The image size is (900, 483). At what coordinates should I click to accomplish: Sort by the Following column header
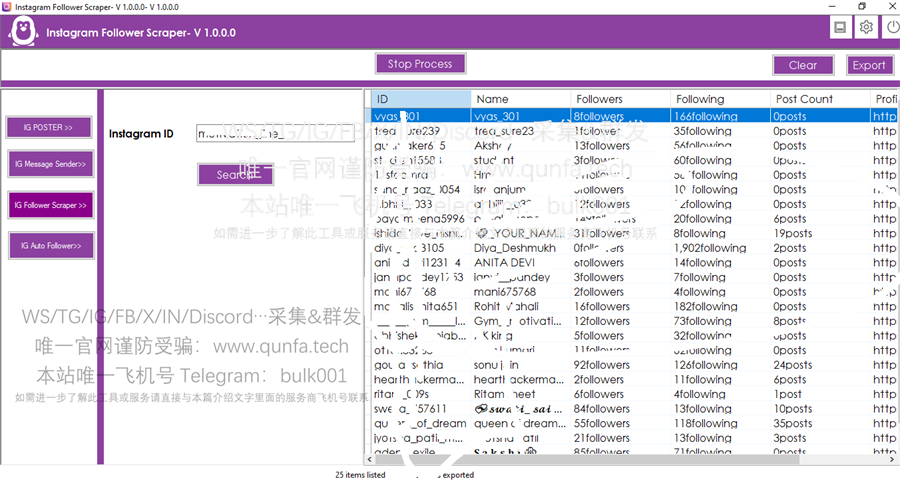(720, 99)
